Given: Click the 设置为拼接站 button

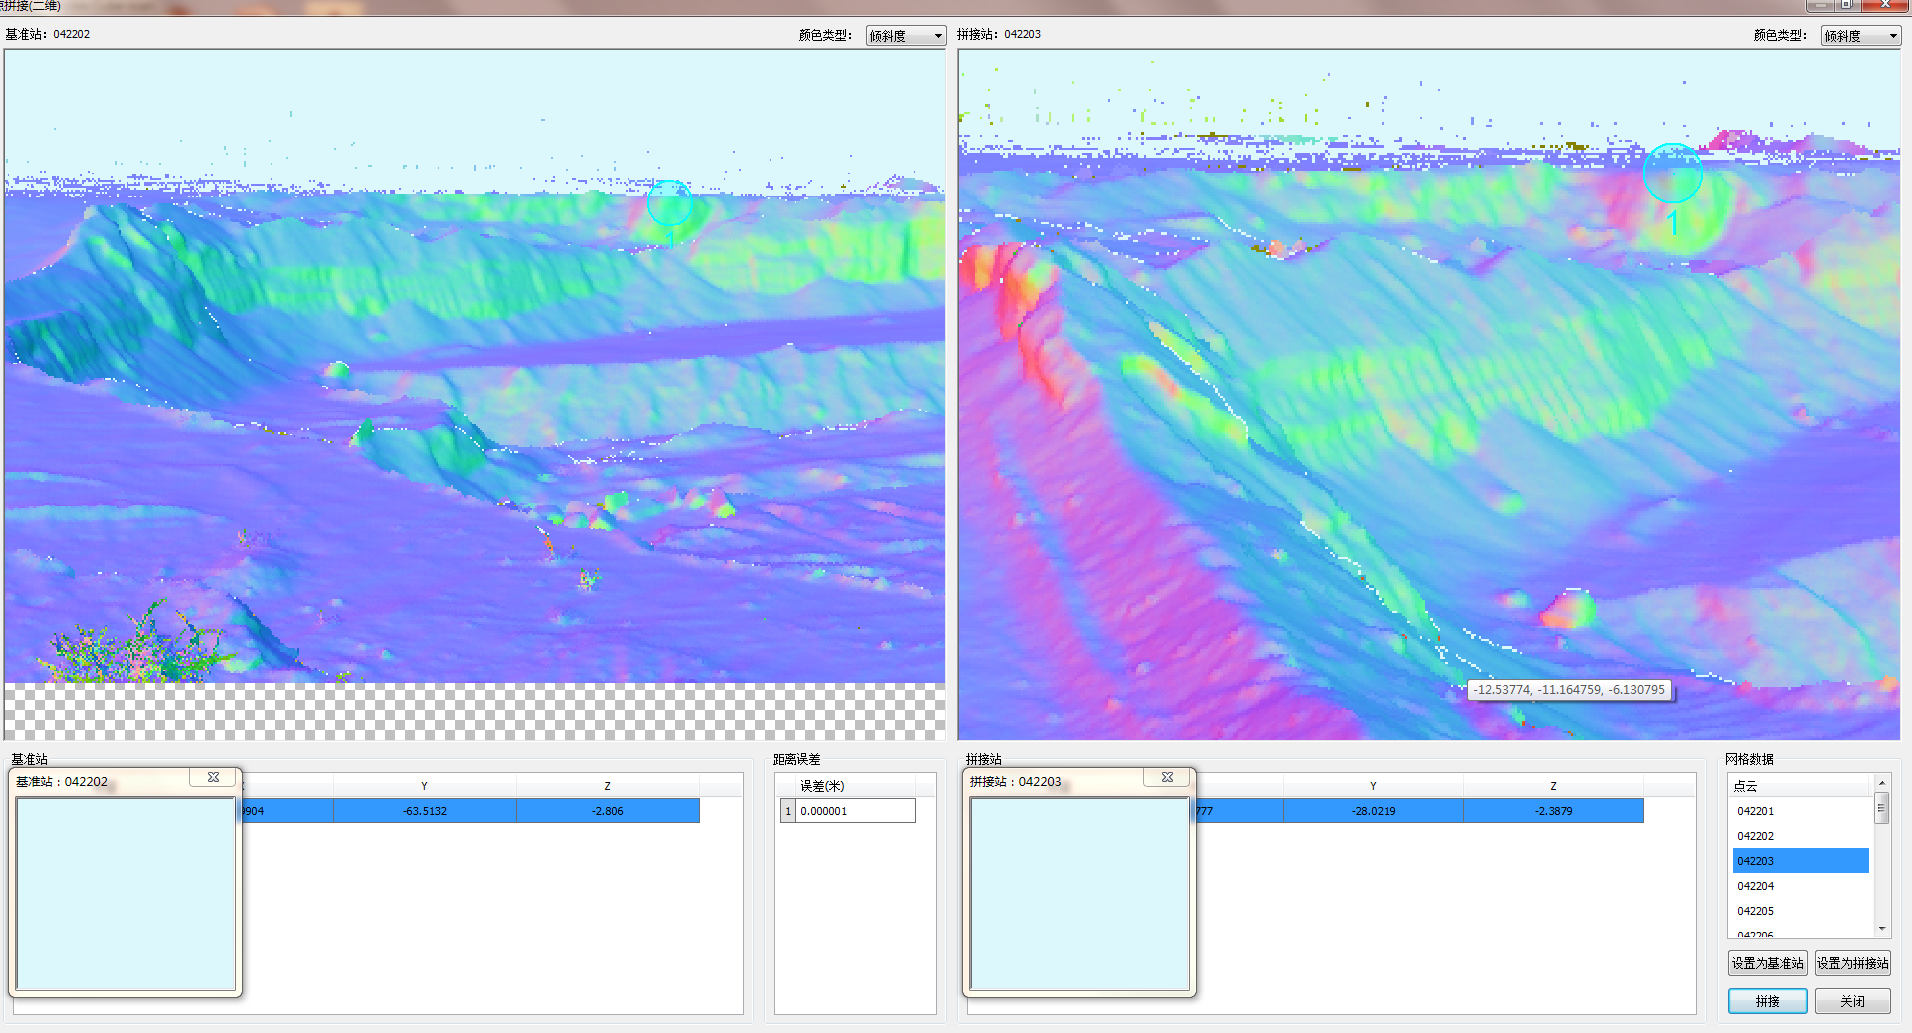Looking at the screenshot, I should [1852, 963].
